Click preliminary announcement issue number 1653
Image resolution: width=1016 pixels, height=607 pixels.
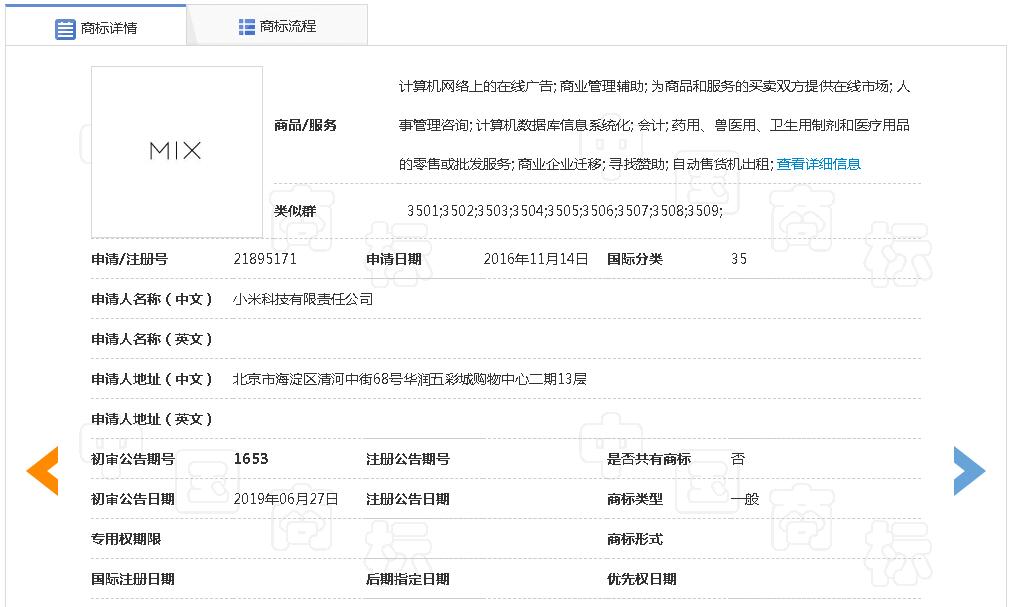pyautogui.click(x=250, y=459)
